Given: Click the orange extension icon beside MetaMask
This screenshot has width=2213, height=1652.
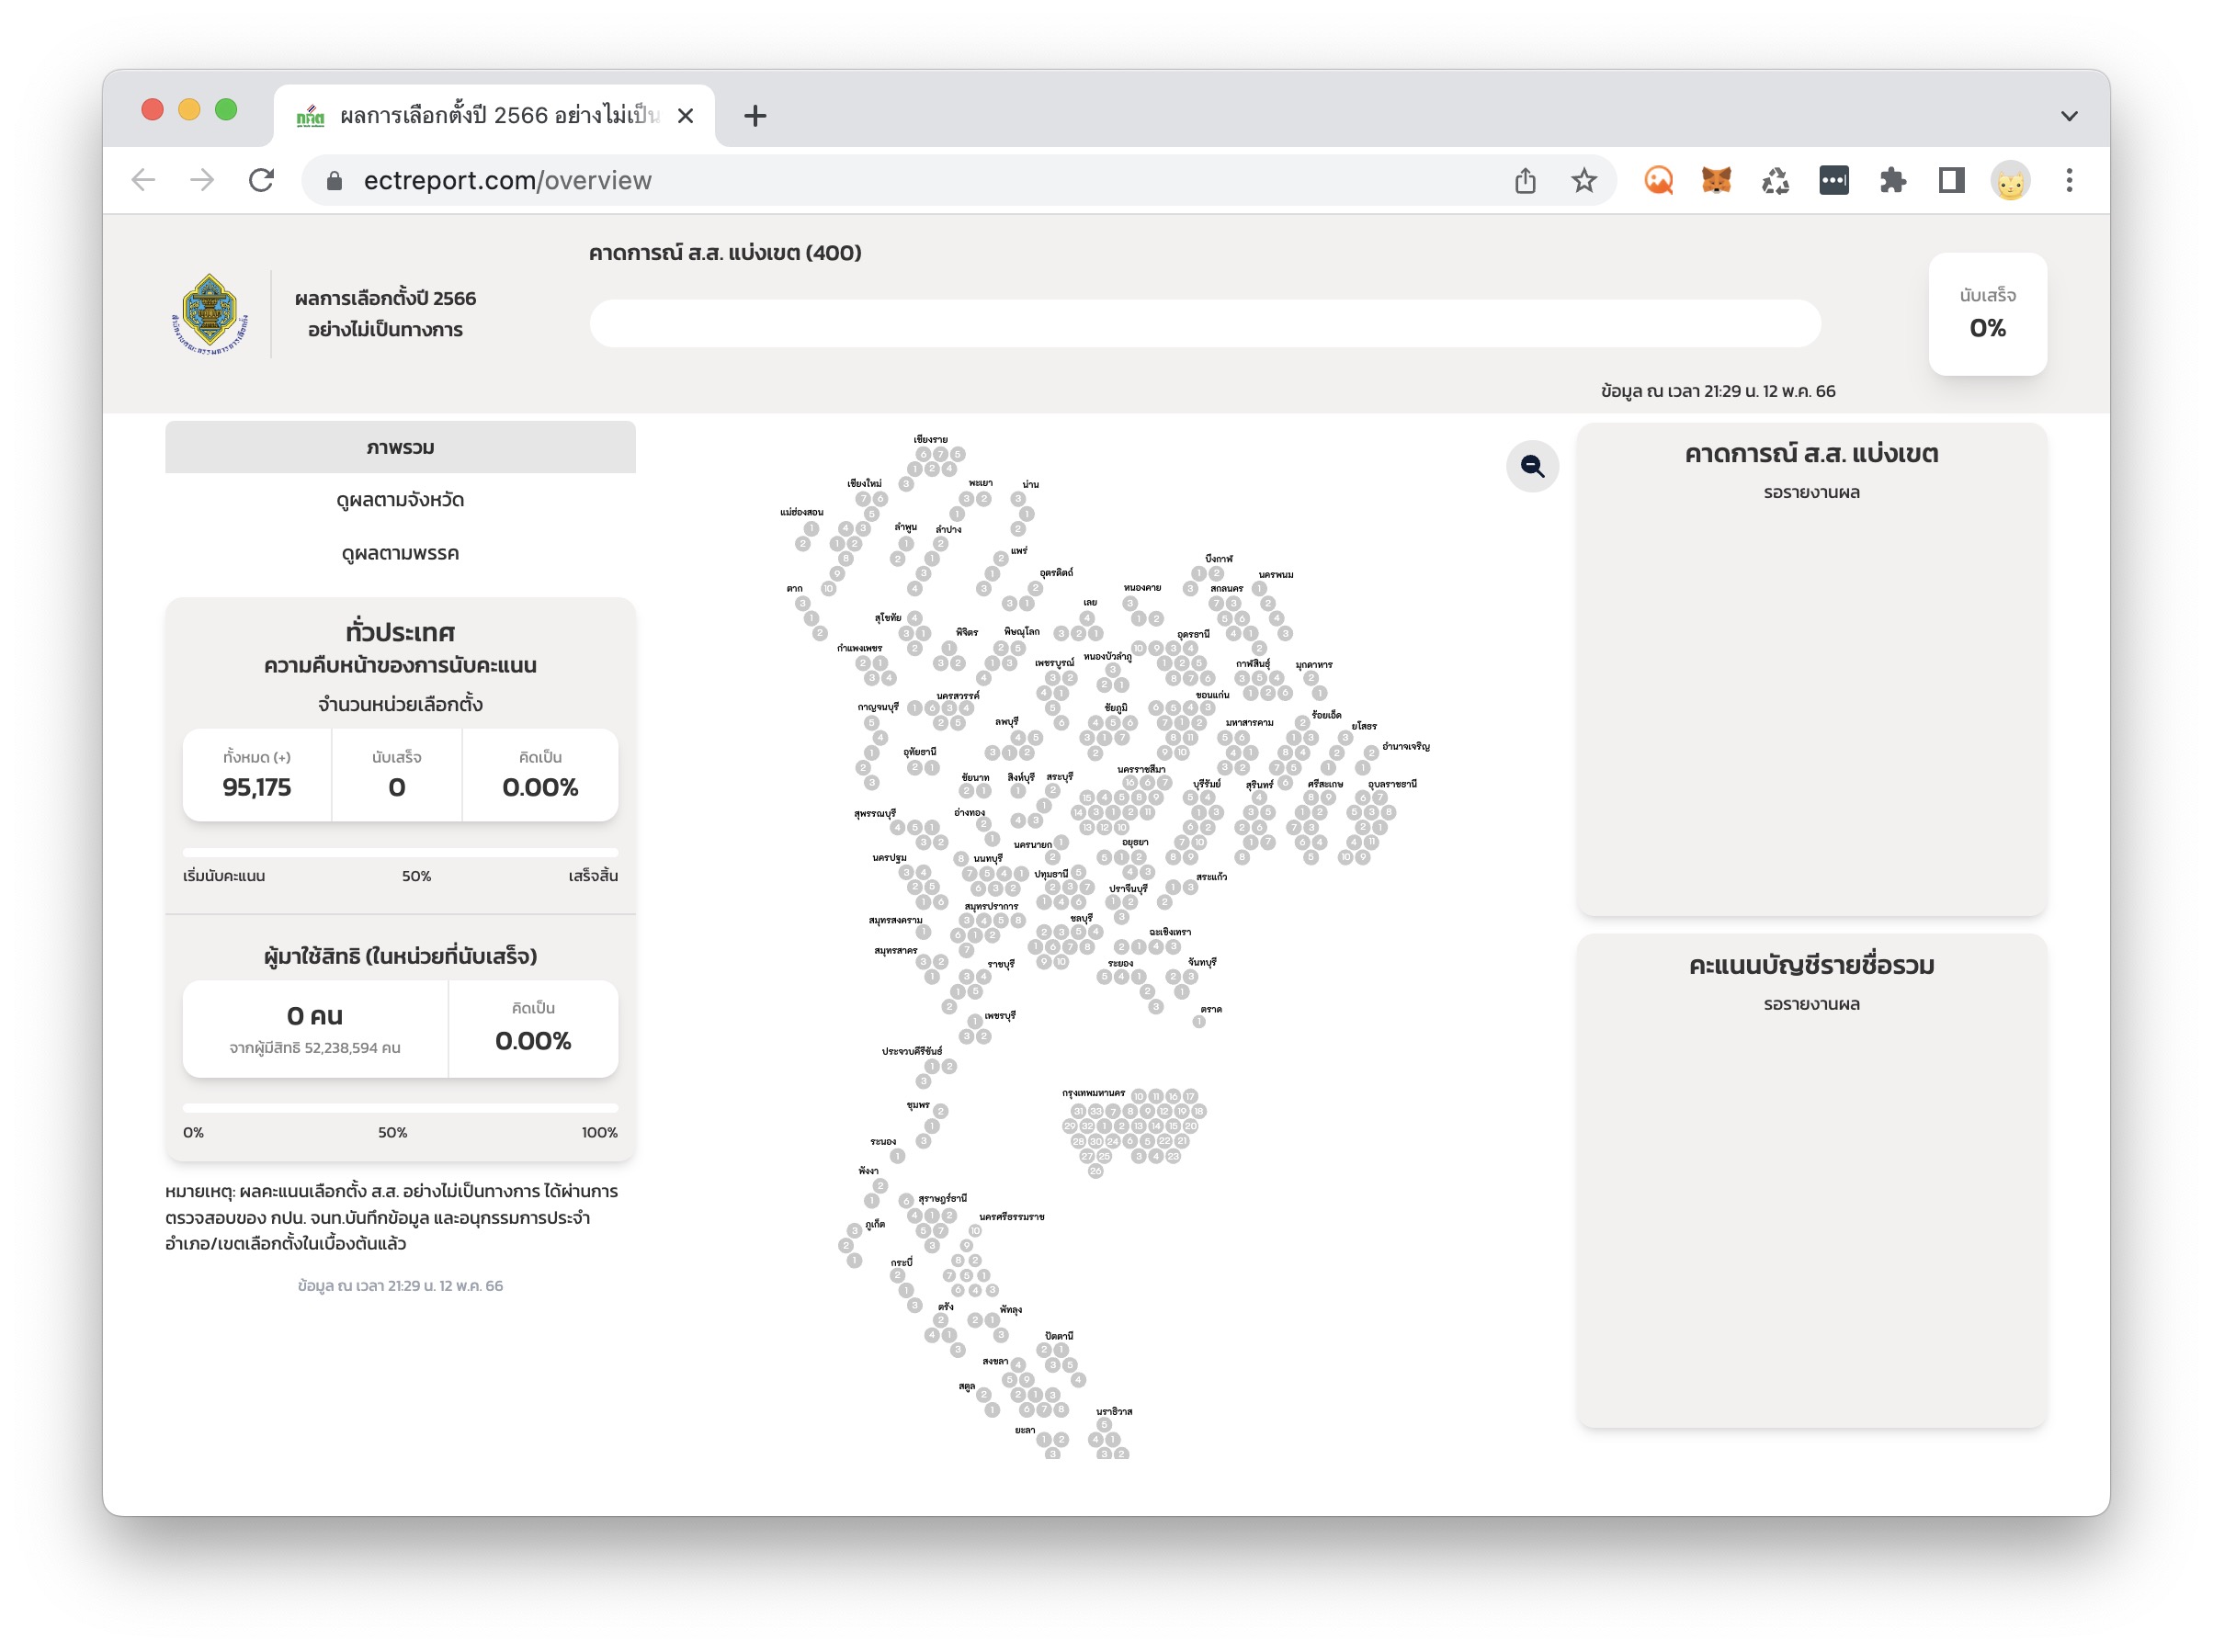Looking at the screenshot, I should coord(1657,180).
